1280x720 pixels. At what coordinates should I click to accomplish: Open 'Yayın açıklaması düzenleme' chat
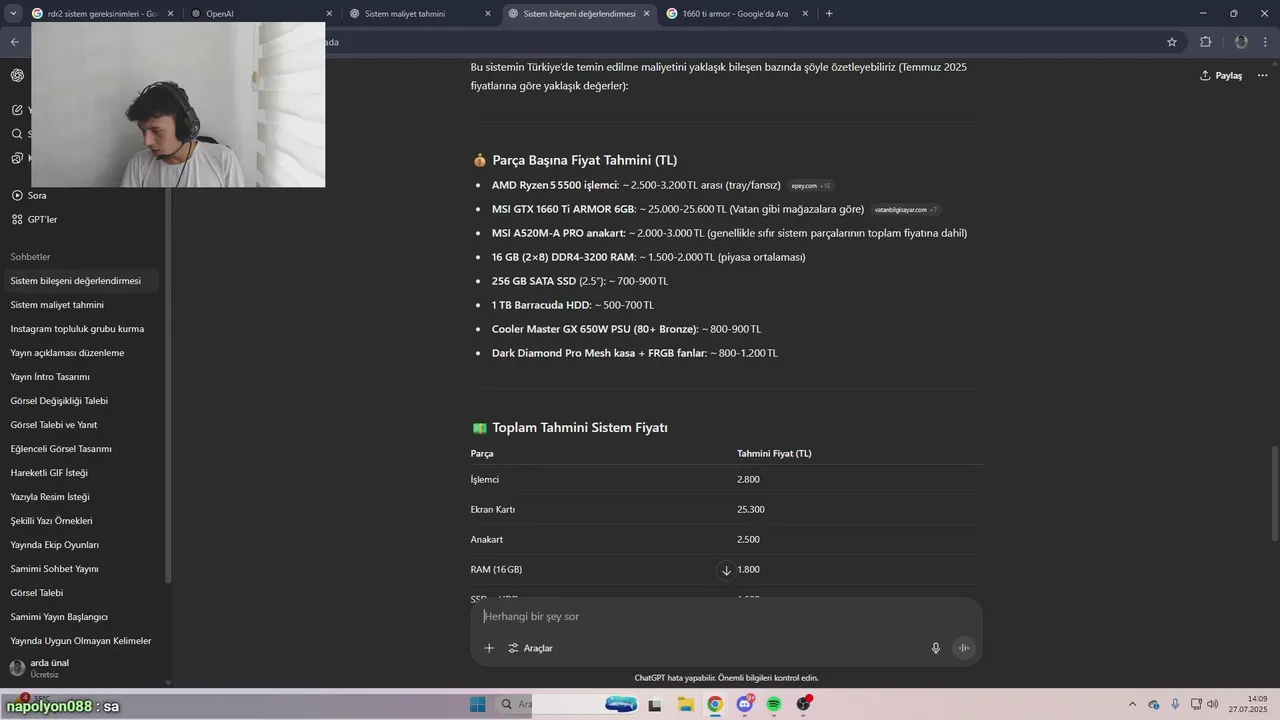(x=82, y=353)
